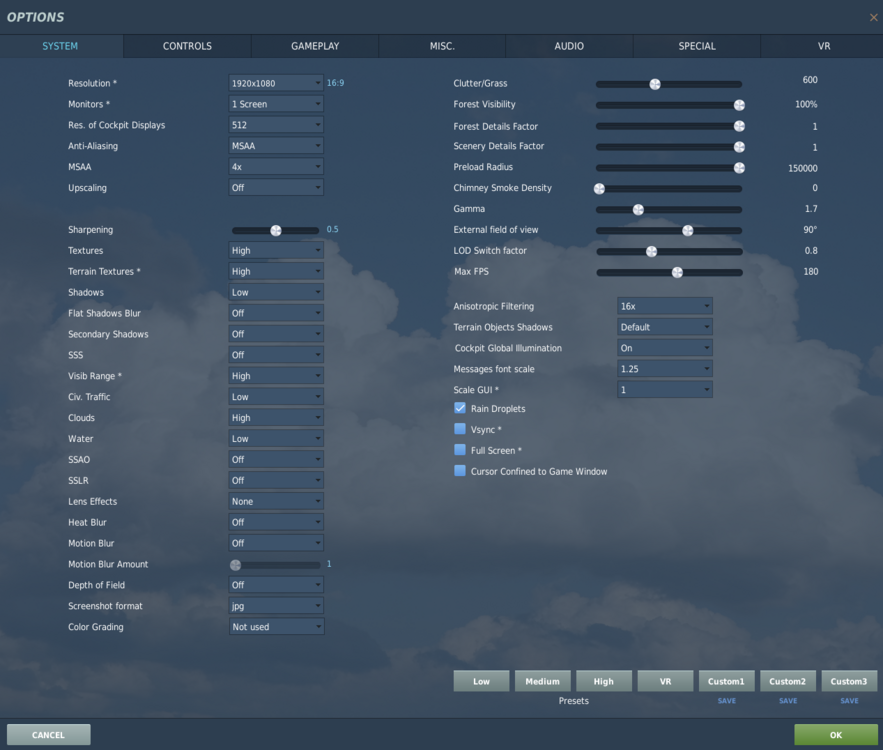883x750 pixels.
Task: Load the Custom1 preset
Action: (x=726, y=681)
